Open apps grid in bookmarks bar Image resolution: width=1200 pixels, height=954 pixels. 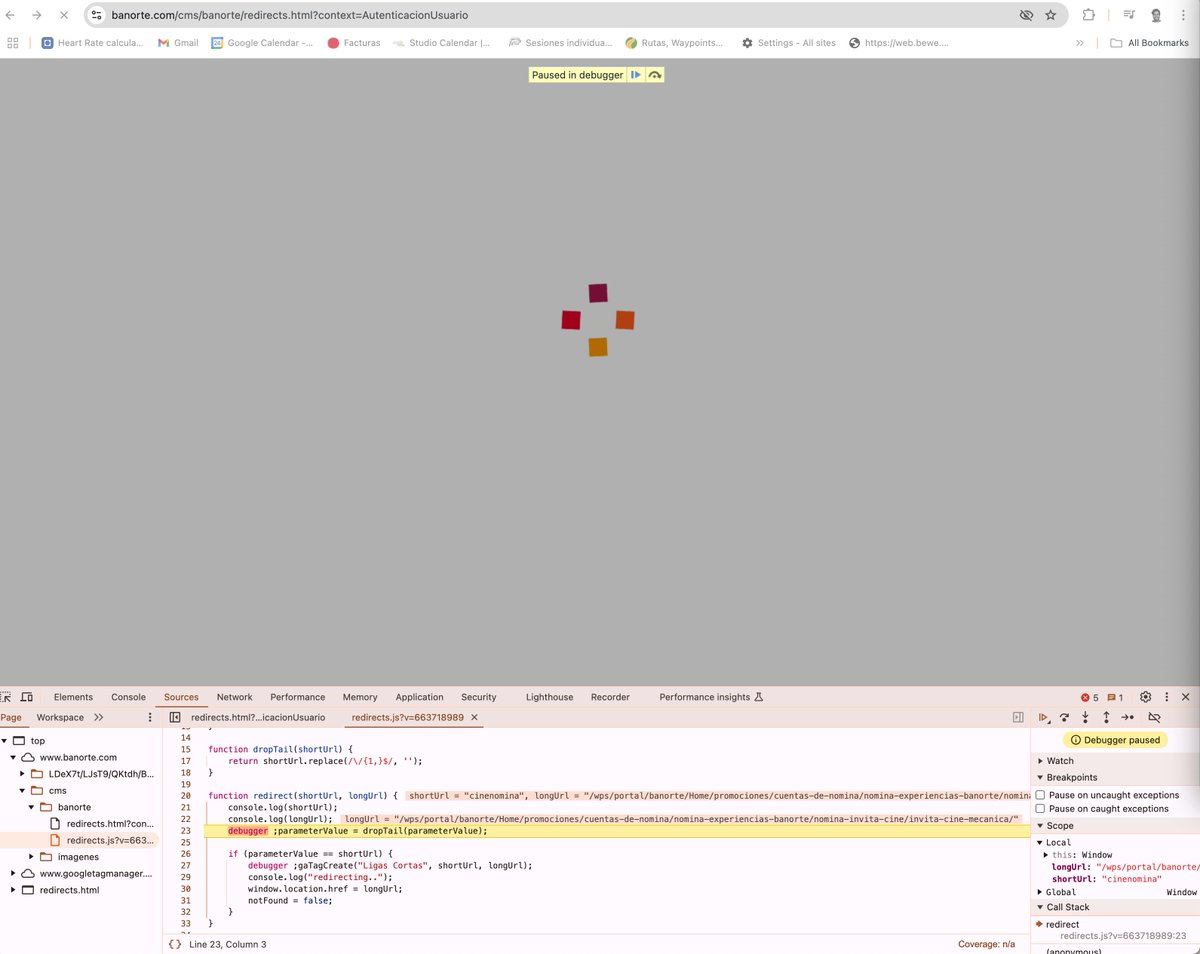coord(13,43)
